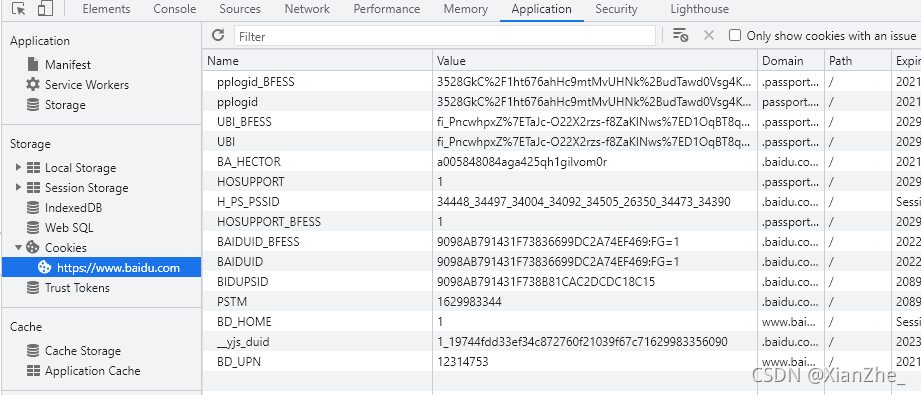Select the BD_HOME cookie row
Viewport: 921px width, 395px height.
pos(562,322)
